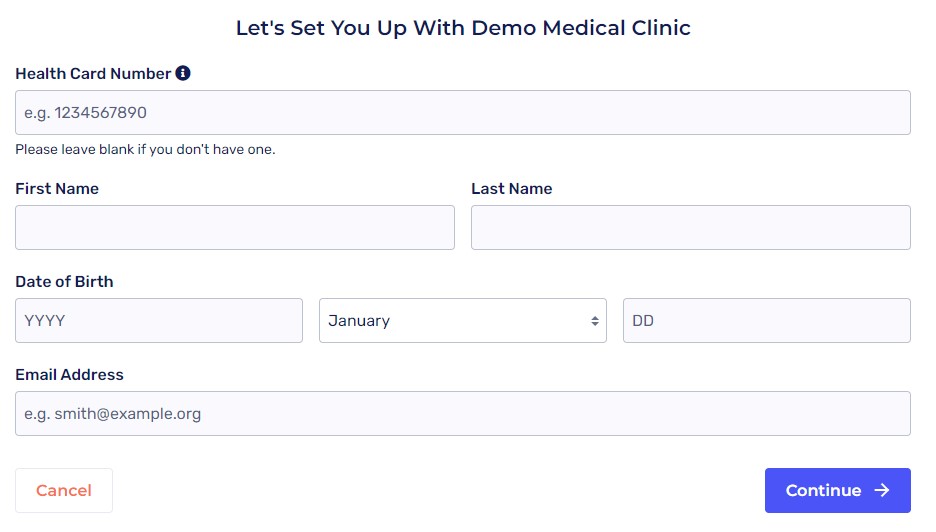
Task: Click the First Name label
Action: click(x=57, y=188)
